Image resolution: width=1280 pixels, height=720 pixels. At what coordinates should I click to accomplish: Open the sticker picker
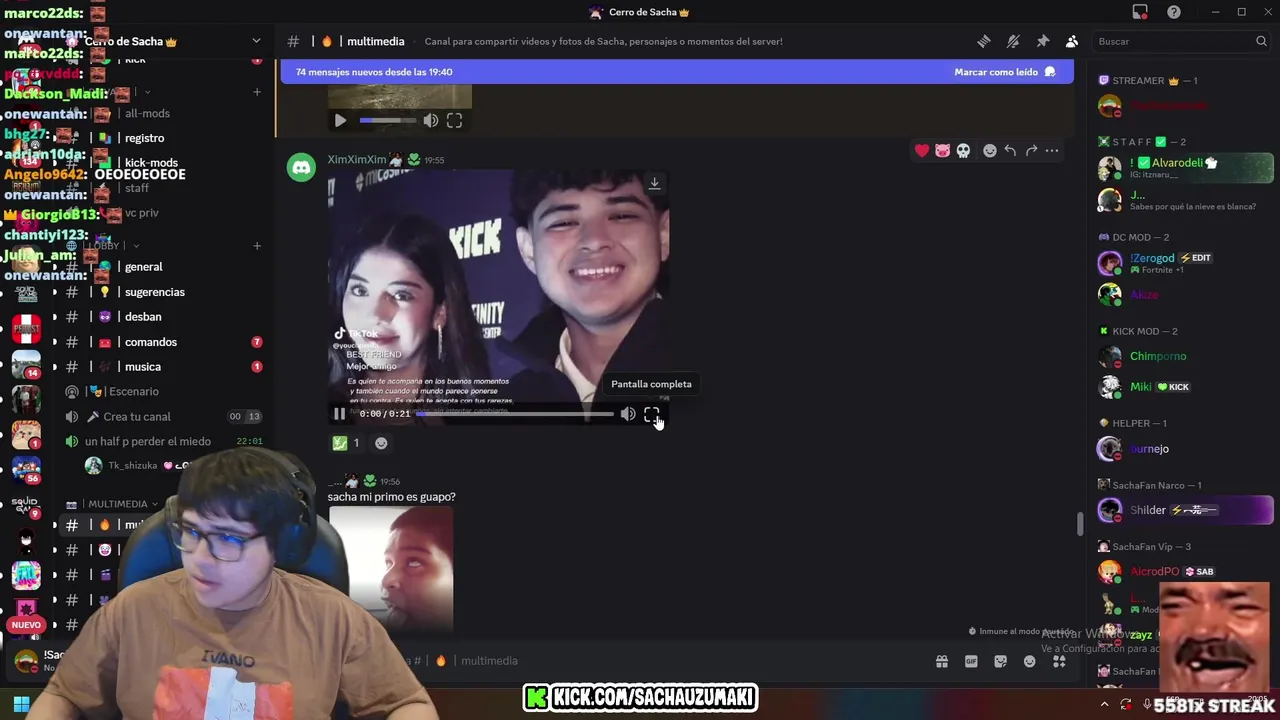[x=1000, y=661]
